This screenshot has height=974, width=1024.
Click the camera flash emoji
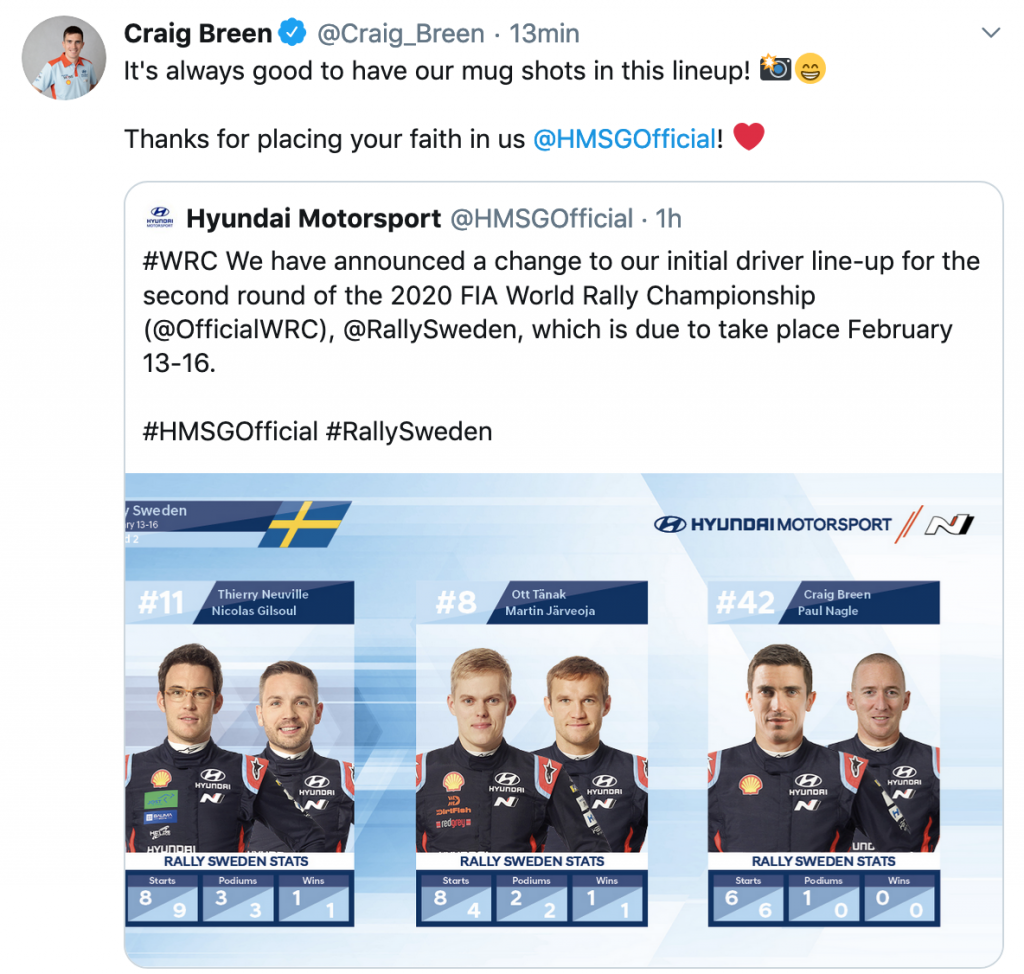tap(775, 69)
